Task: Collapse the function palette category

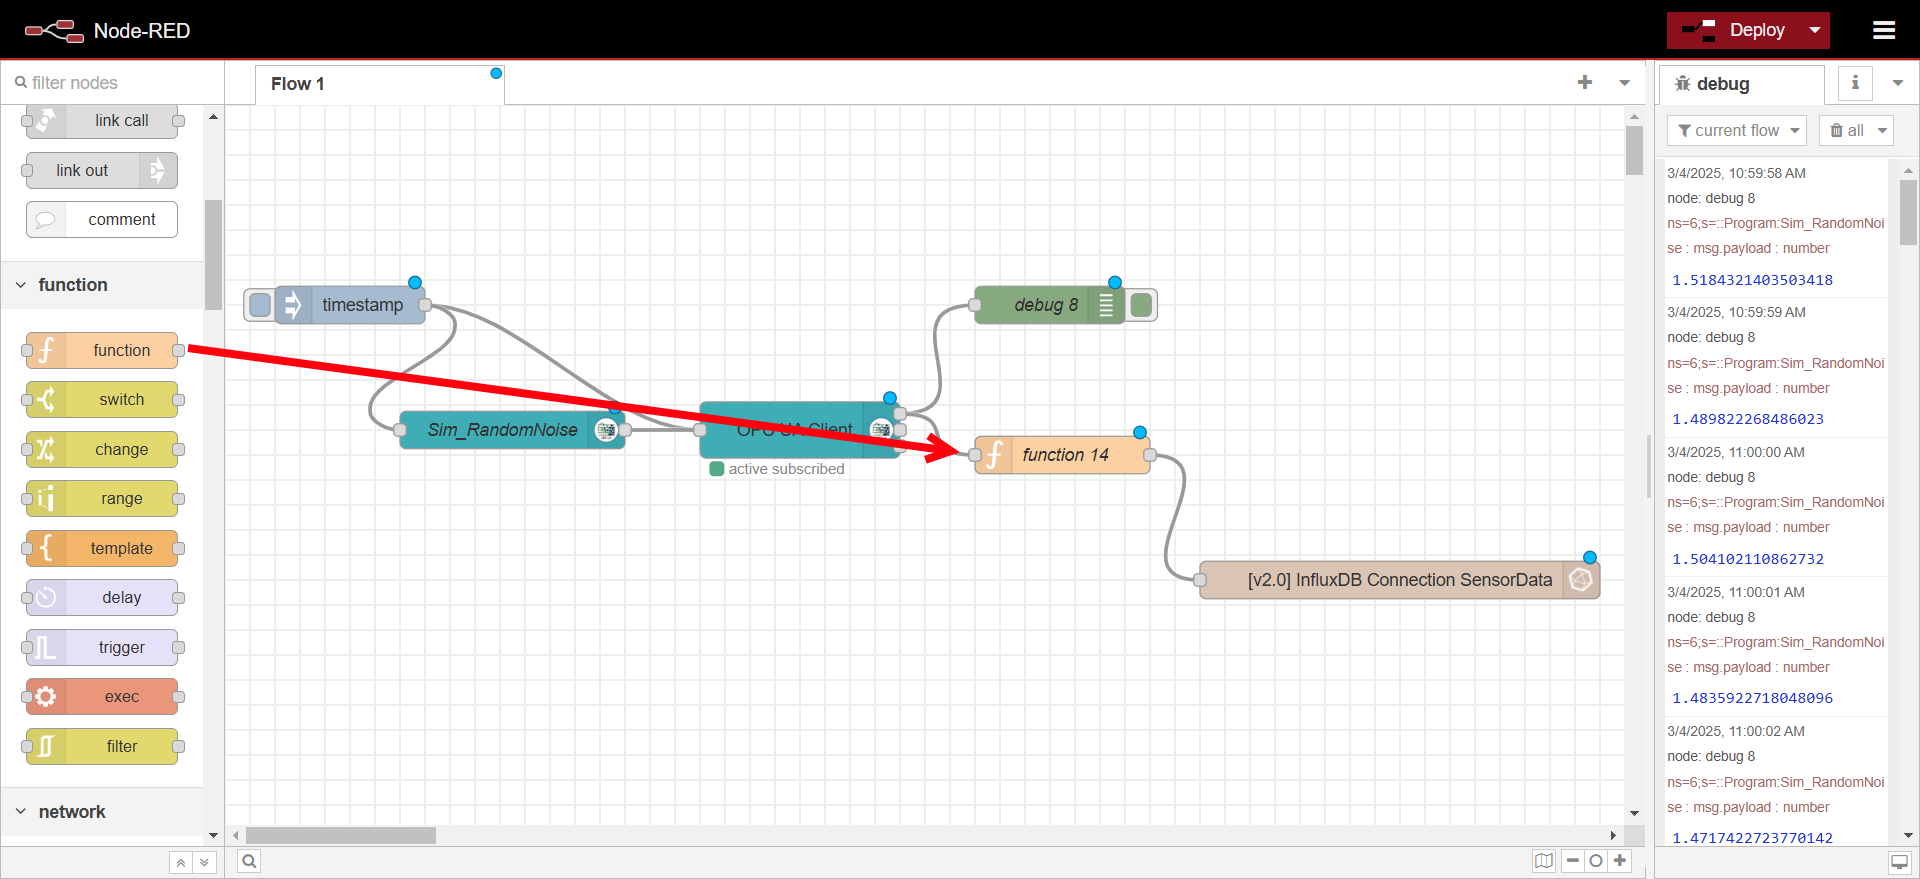Action: click(x=22, y=285)
